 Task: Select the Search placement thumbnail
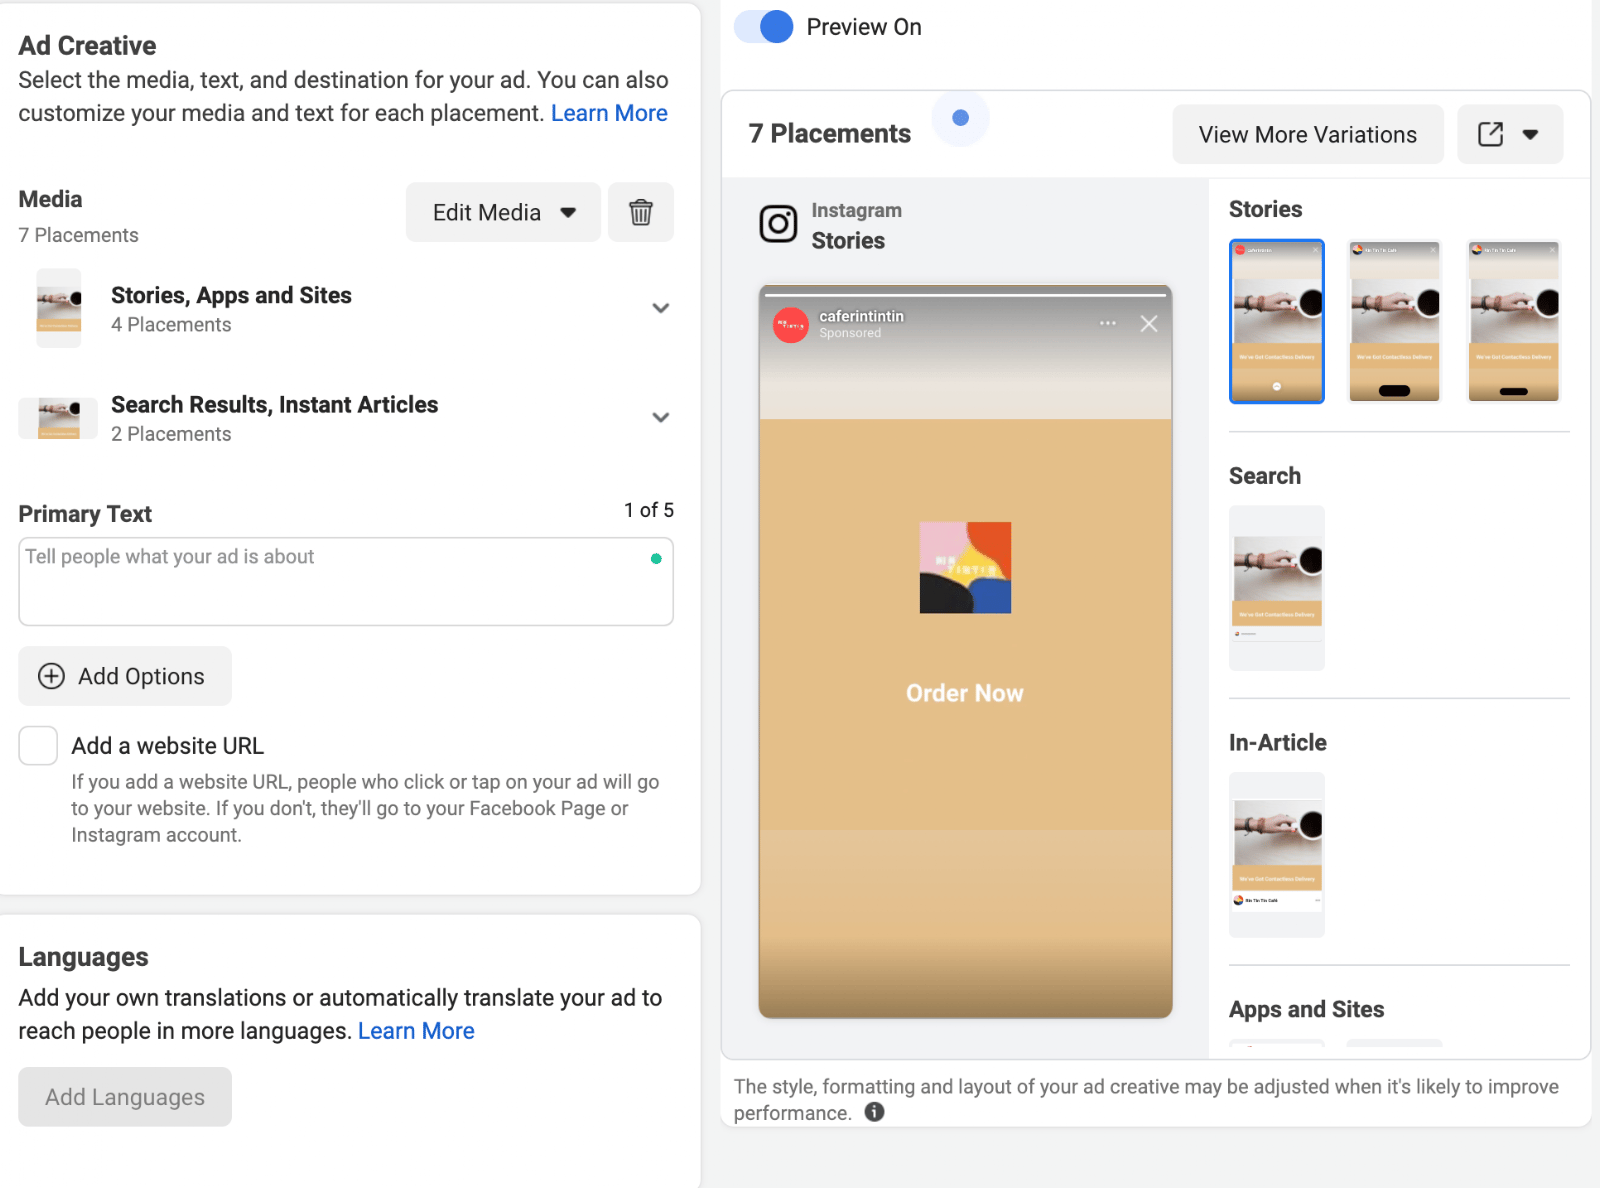pos(1277,588)
